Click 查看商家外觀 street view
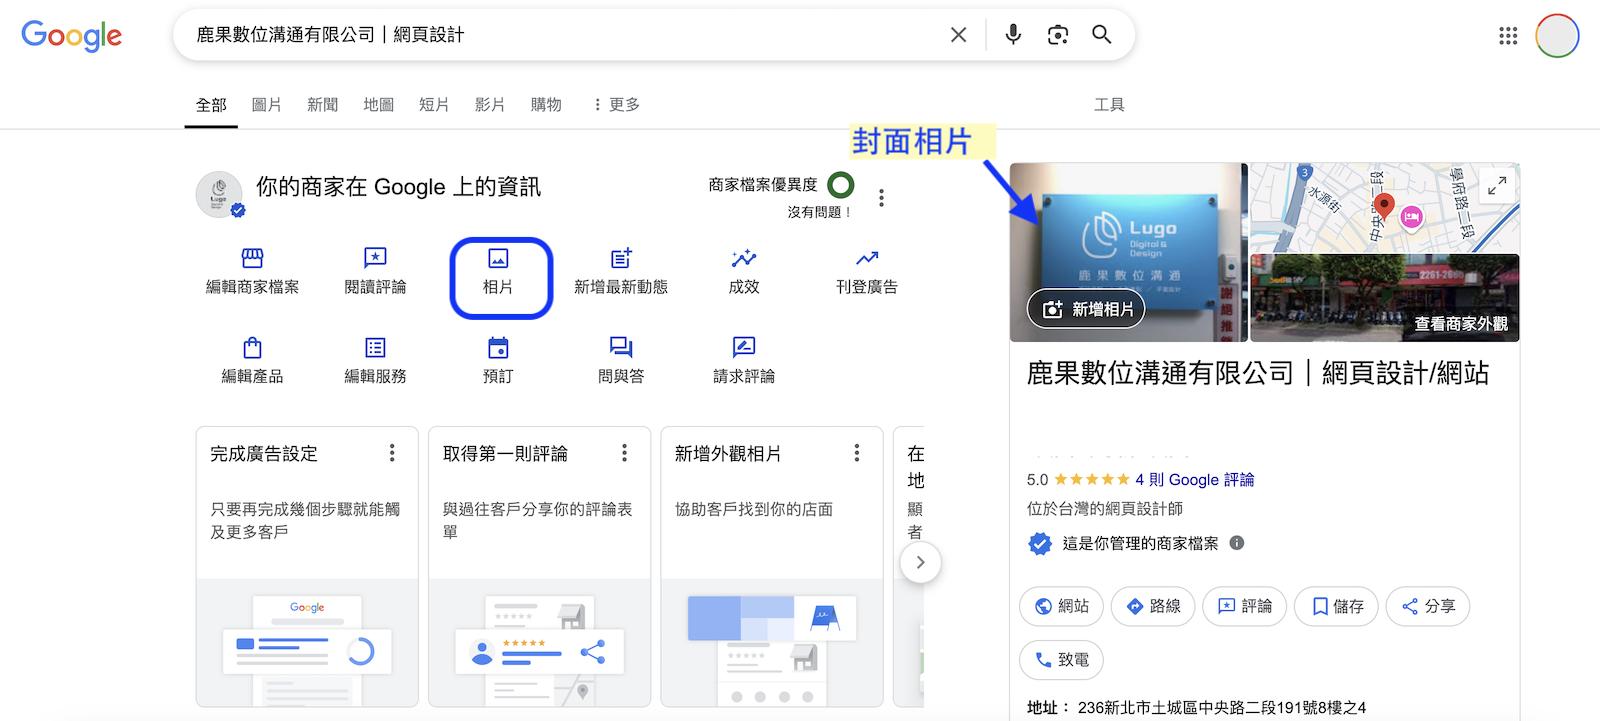Viewport: 1600px width, 721px height. pos(1460,324)
